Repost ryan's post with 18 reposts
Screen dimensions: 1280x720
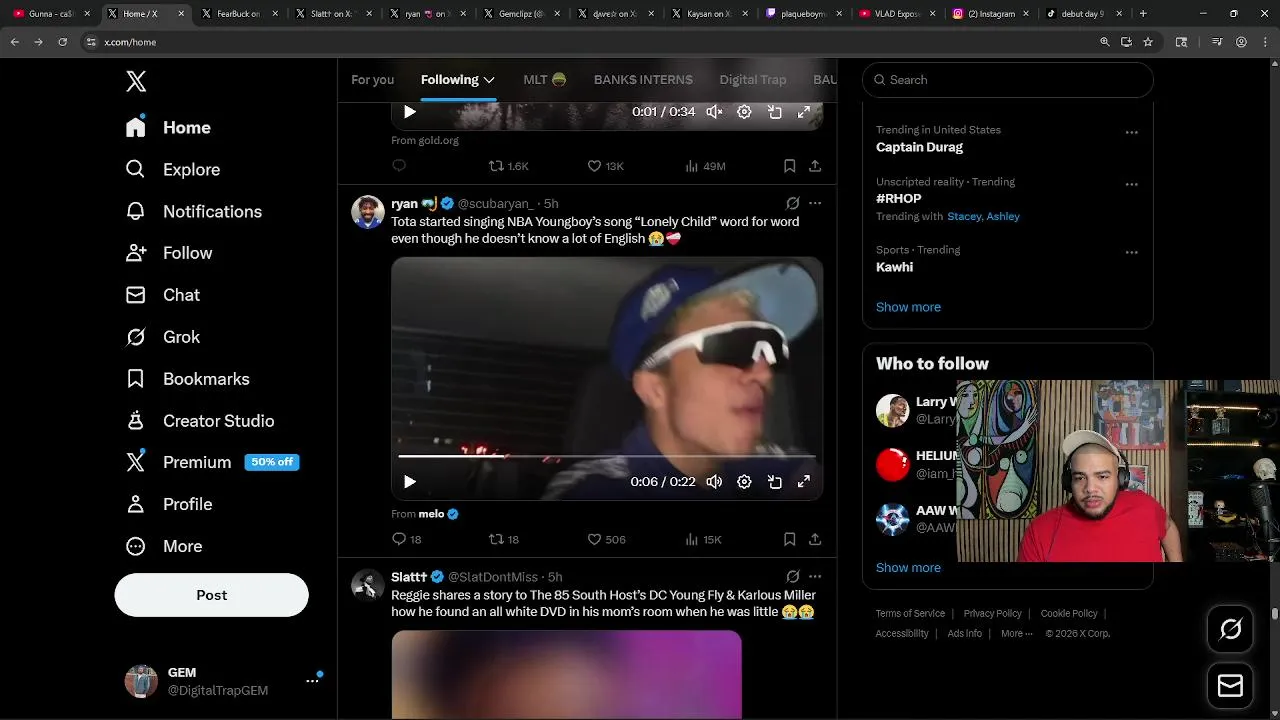pyautogui.click(x=503, y=539)
